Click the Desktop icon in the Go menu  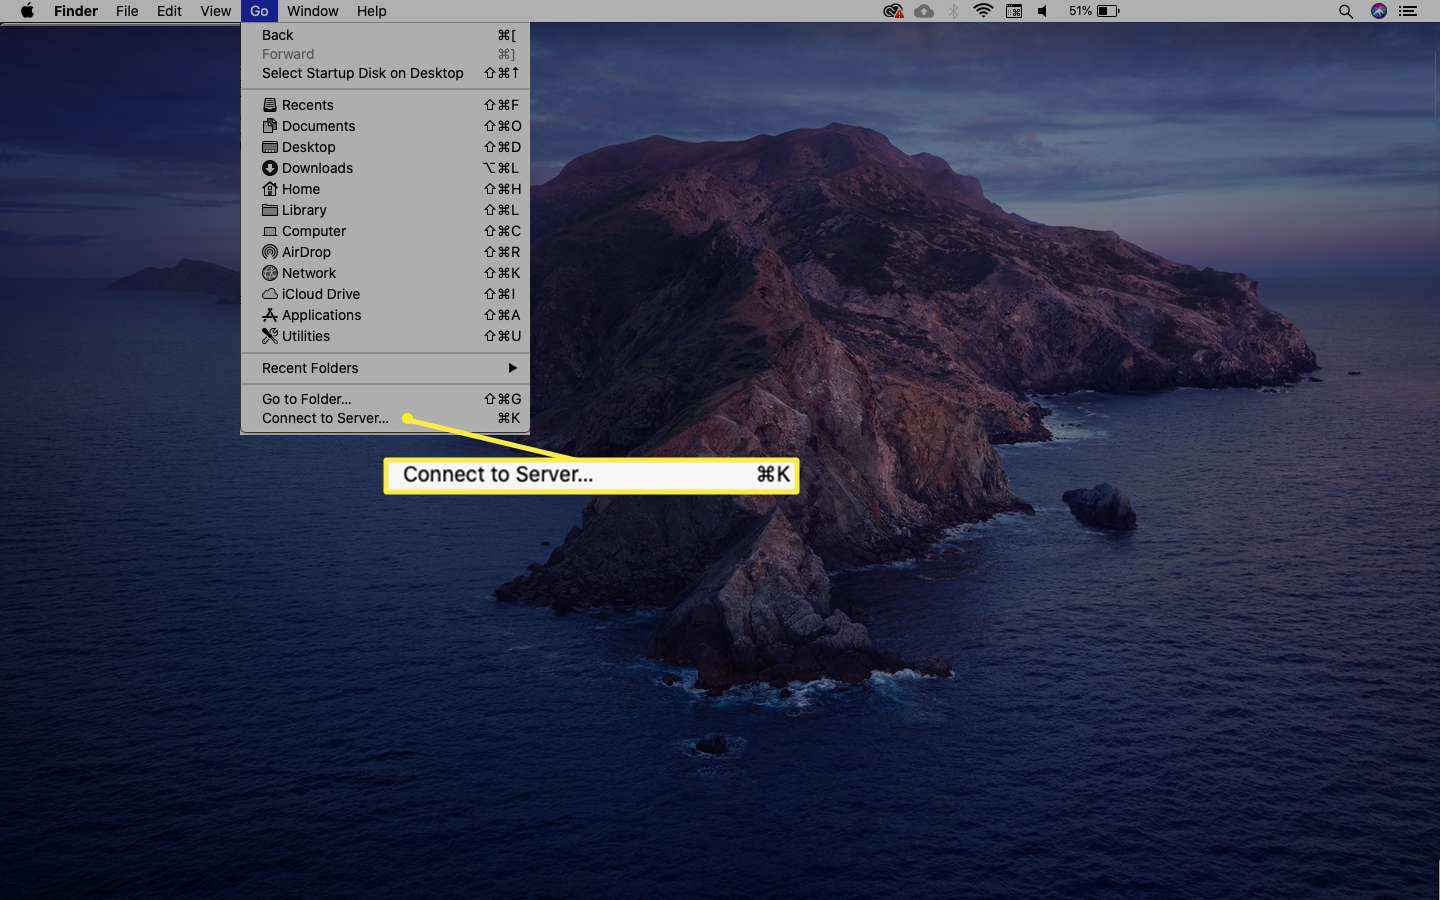[x=269, y=147]
